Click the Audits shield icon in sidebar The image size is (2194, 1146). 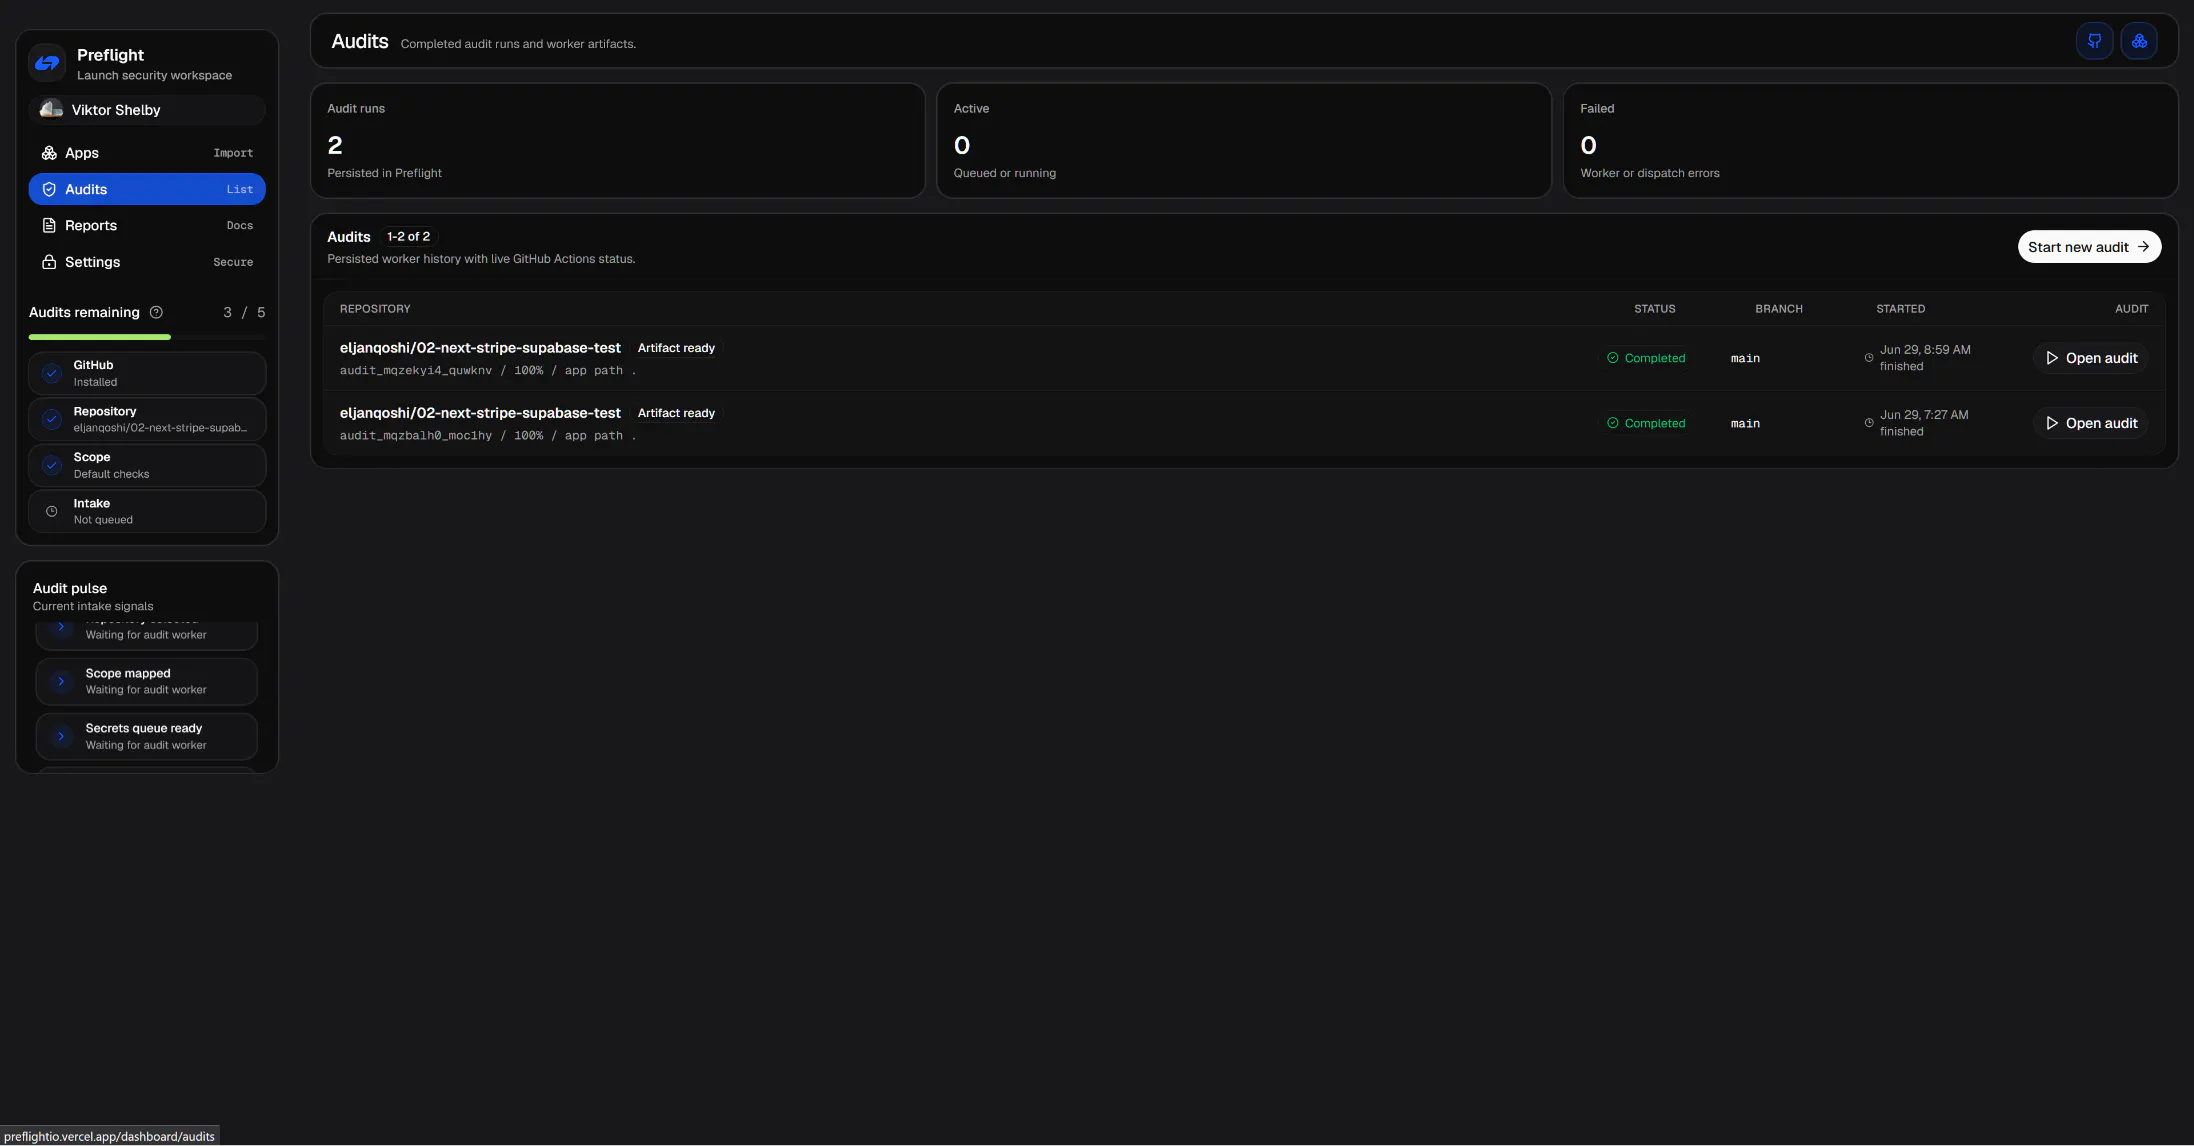(49, 189)
